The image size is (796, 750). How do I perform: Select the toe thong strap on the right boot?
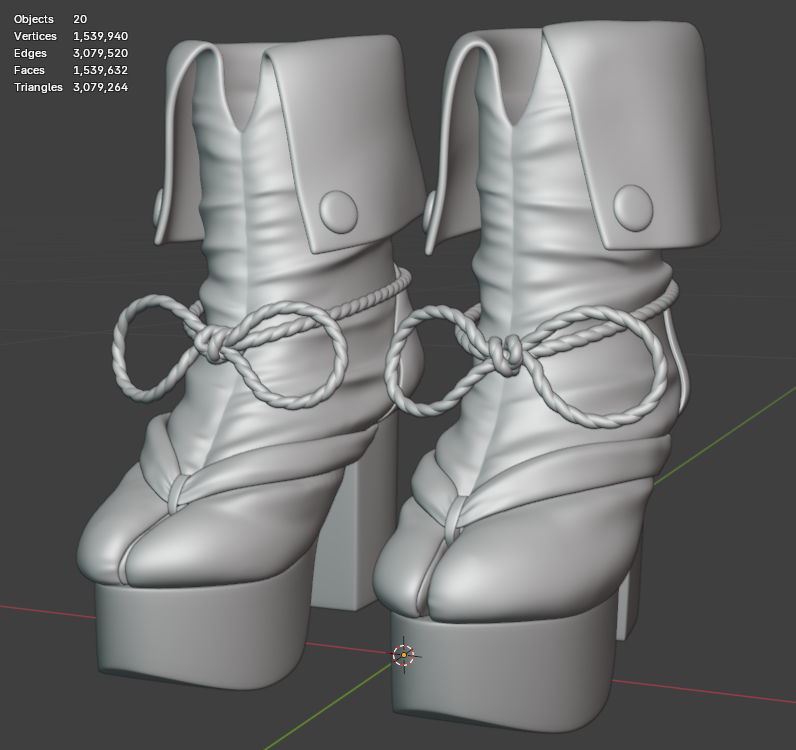[x=456, y=520]
